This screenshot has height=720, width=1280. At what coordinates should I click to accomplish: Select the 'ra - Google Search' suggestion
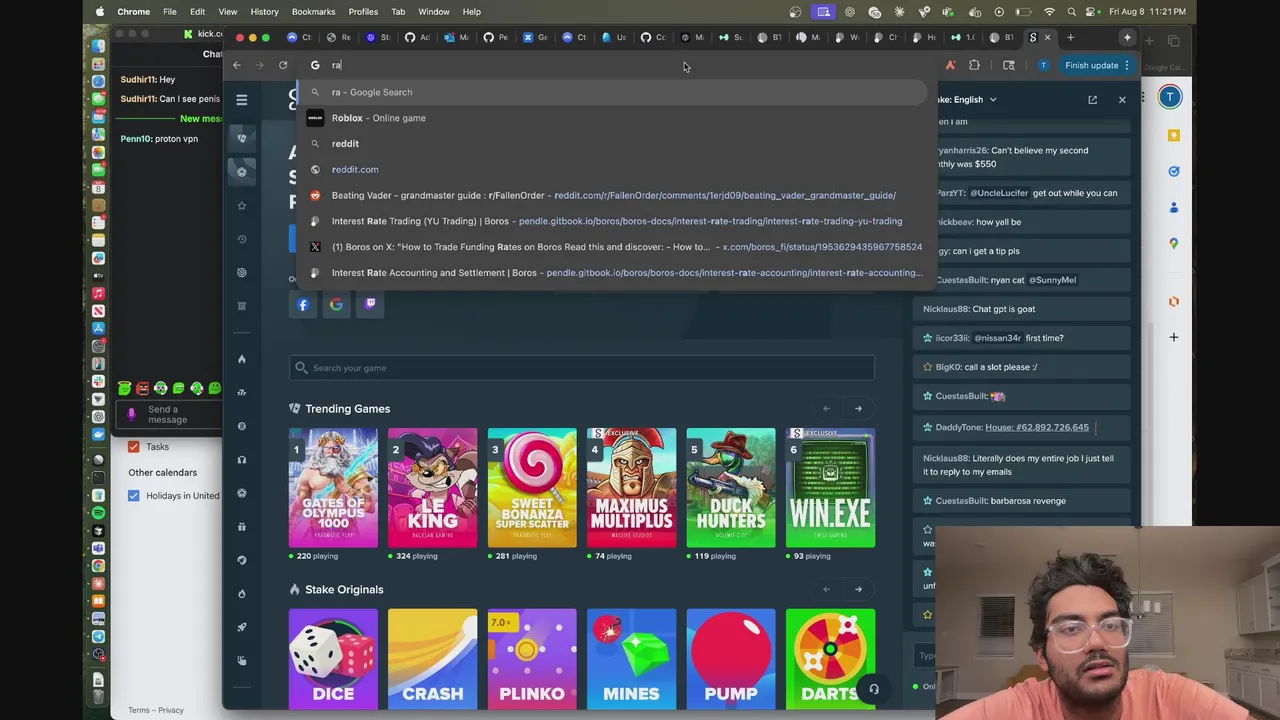612,92
